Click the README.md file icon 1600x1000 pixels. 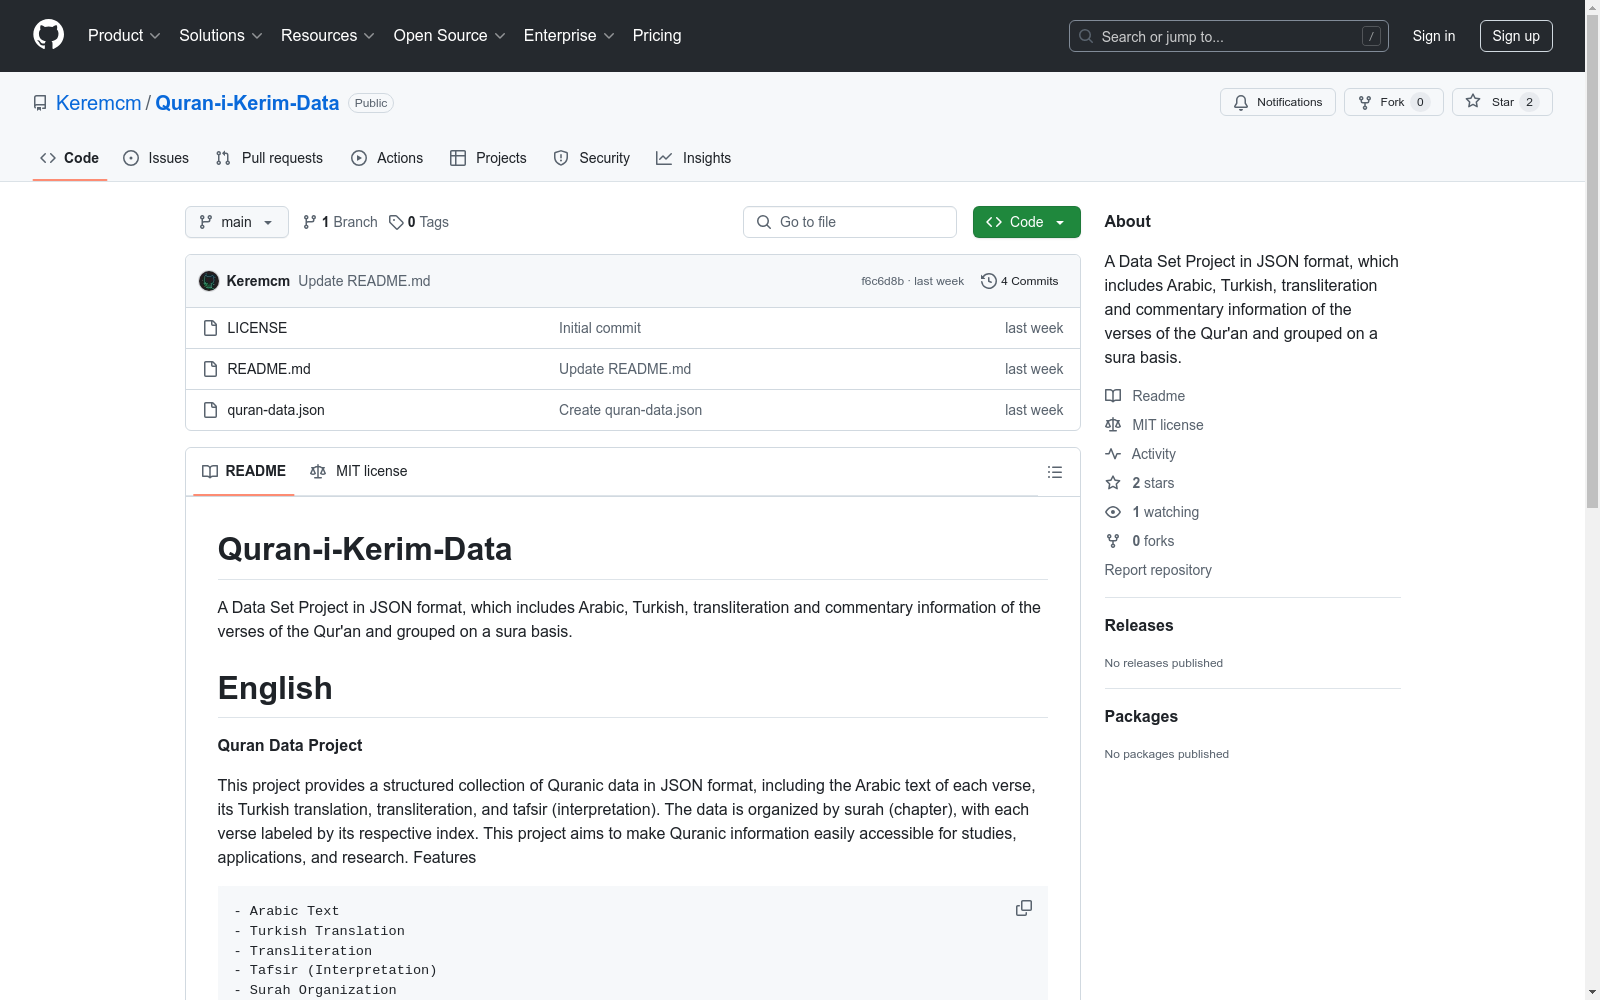210,369
